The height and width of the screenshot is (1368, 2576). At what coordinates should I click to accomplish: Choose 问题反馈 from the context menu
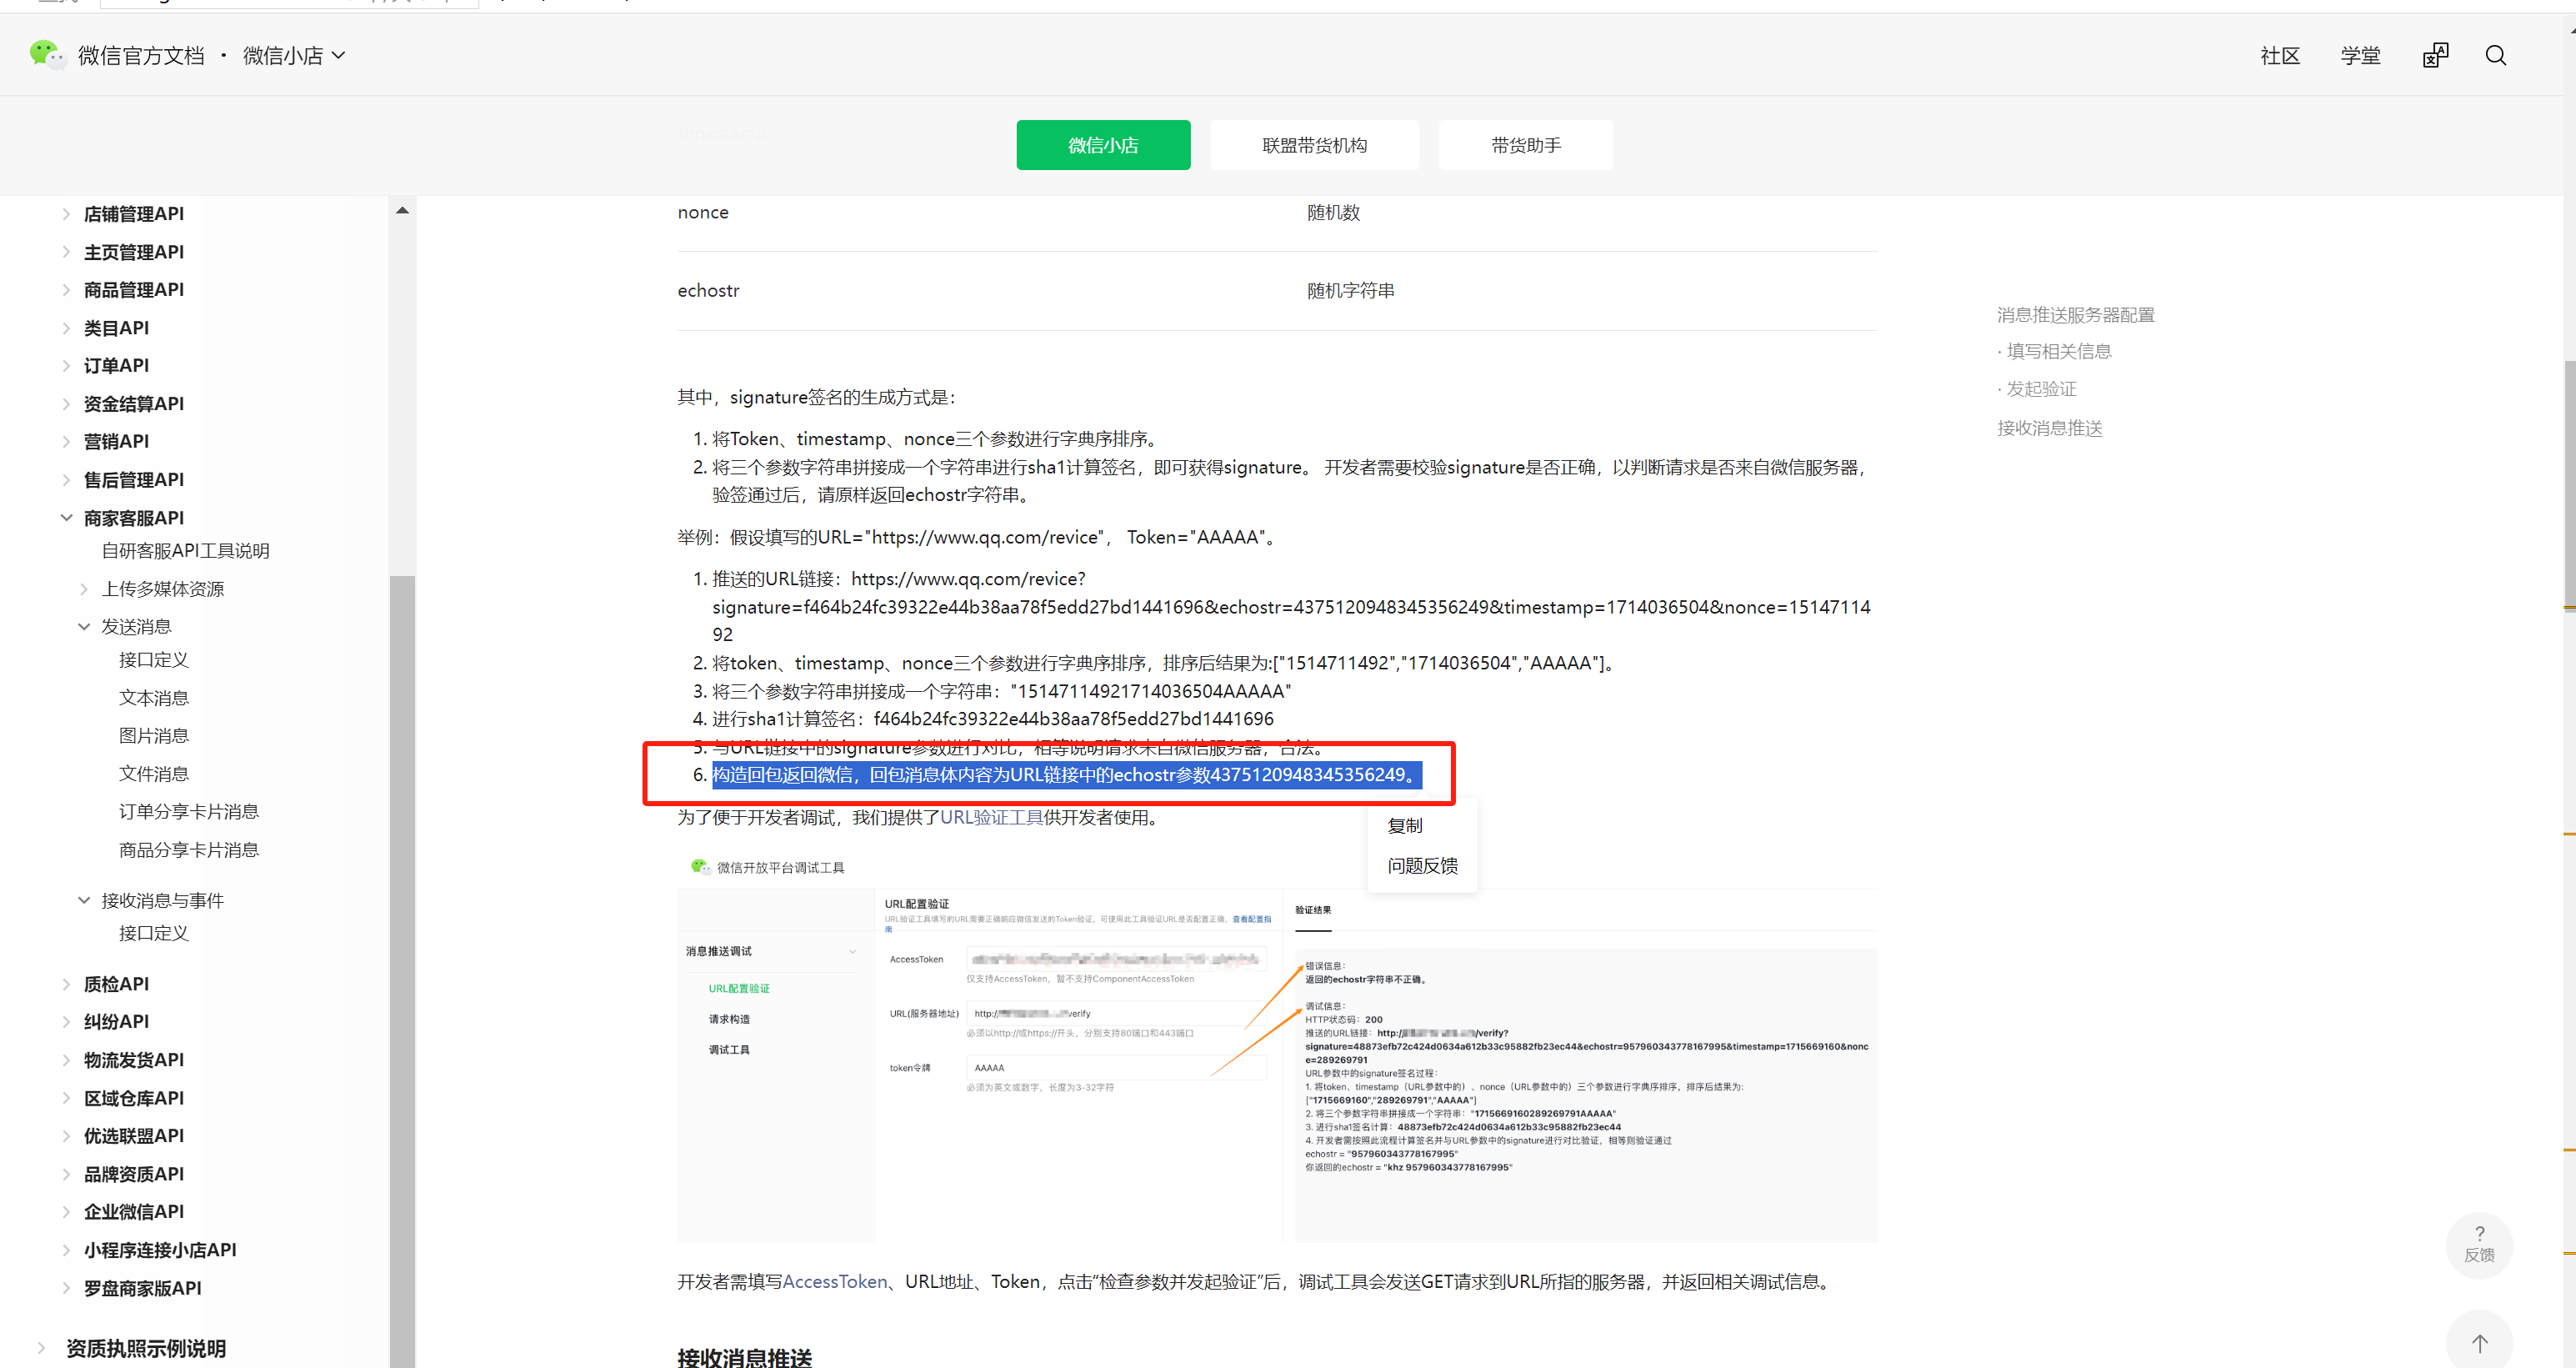coord(1421,866)
